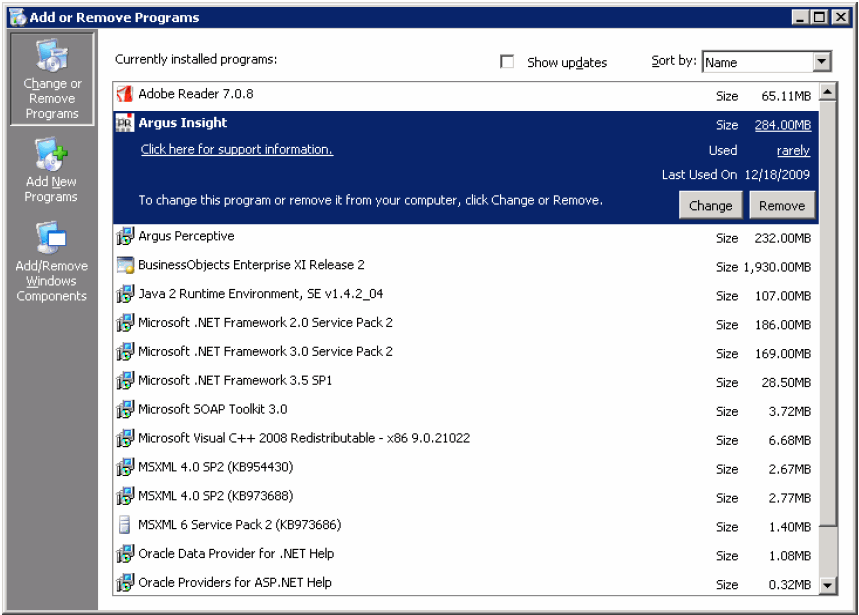Enable the Show updates checkbox
Image resolution: width=859 pixels, height=615 pixels.
click(507, 61)
